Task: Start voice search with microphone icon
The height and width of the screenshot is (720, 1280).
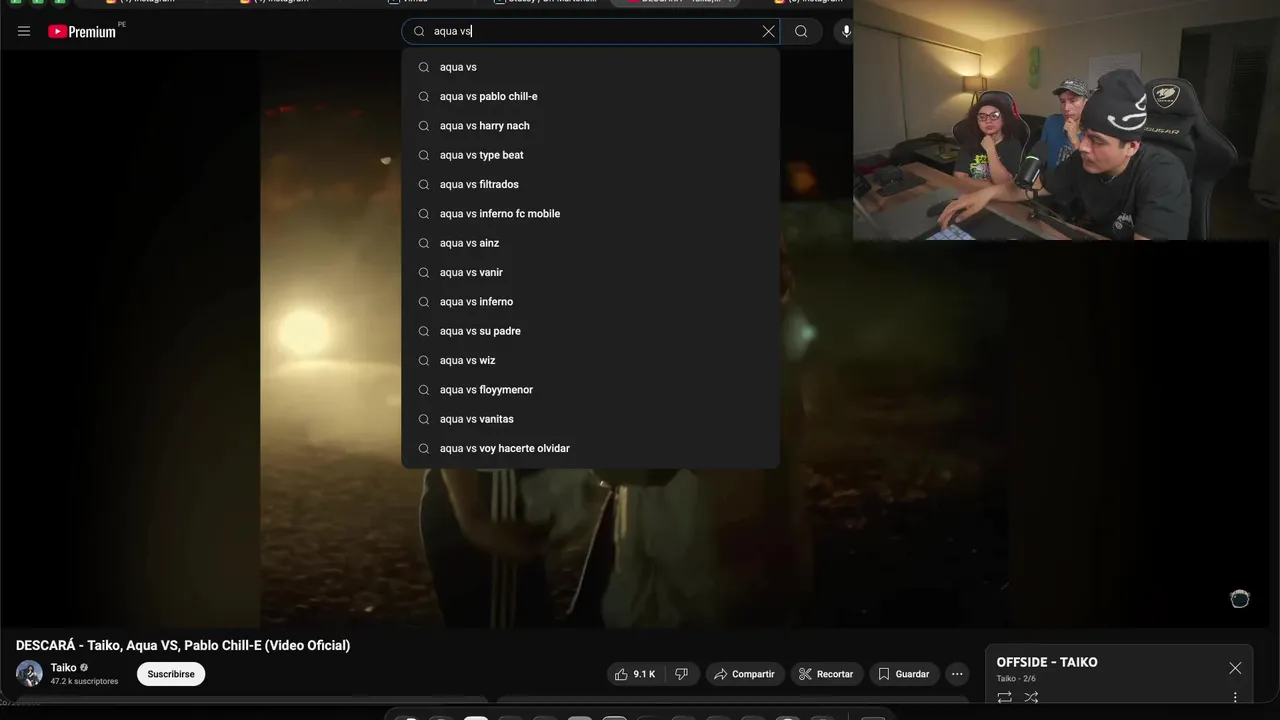Action: click(x=846, y=31)
